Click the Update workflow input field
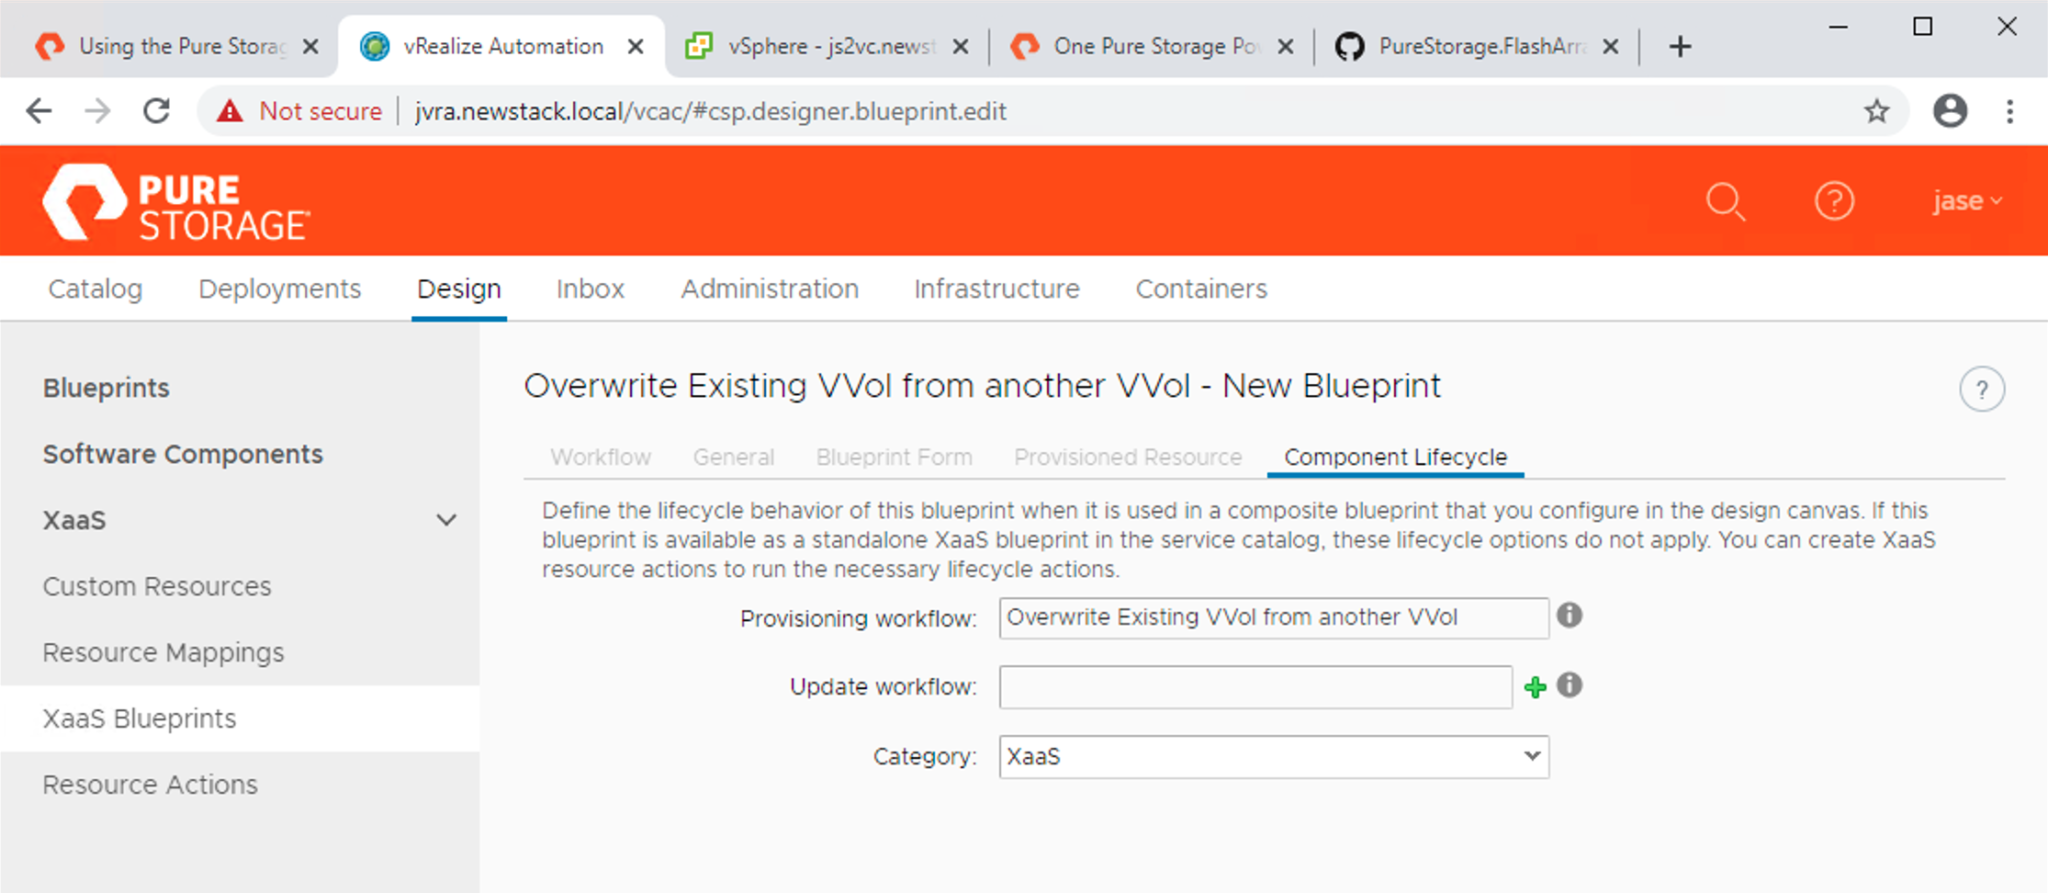Screen dimensions: 2048x893 (x=1255, y=687)
